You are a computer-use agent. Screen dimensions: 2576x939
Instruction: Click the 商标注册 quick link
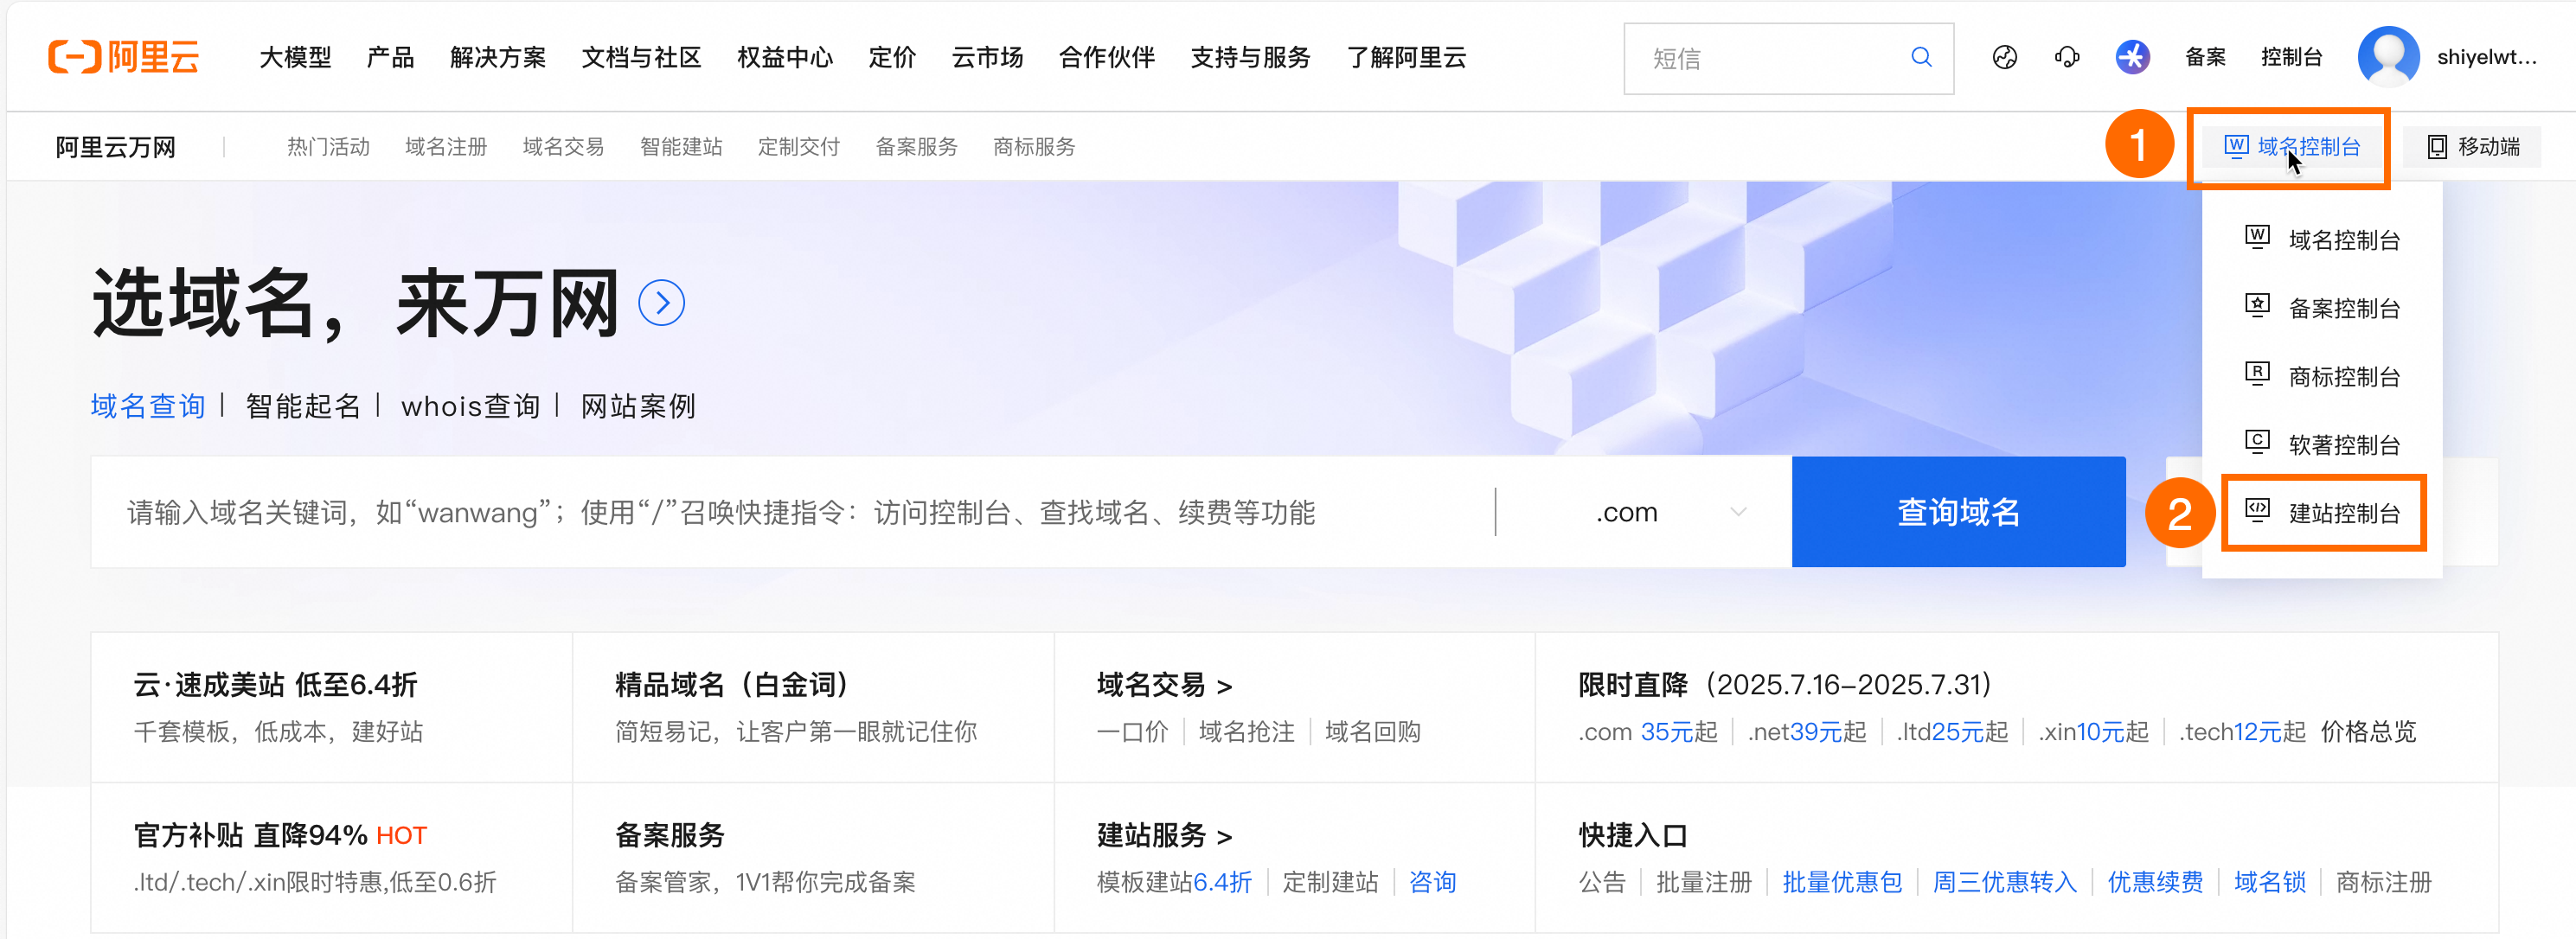[x=2384, y=882]
